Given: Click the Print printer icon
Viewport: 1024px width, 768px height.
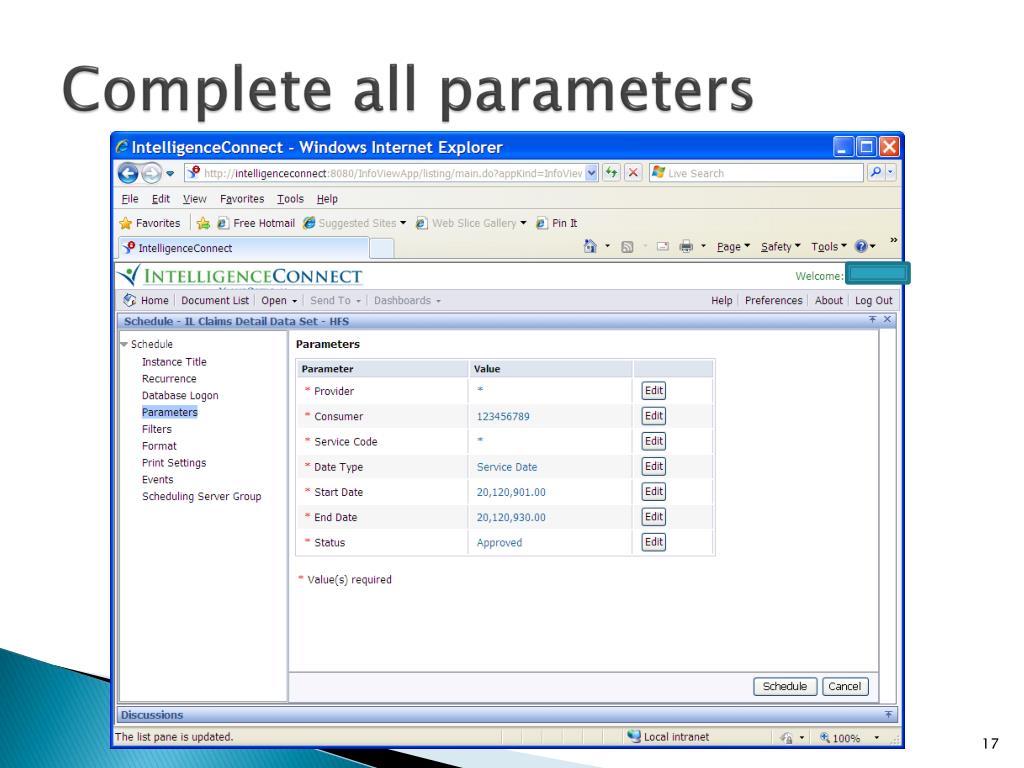Looking at the screenshot, I should tap(688, 247).
